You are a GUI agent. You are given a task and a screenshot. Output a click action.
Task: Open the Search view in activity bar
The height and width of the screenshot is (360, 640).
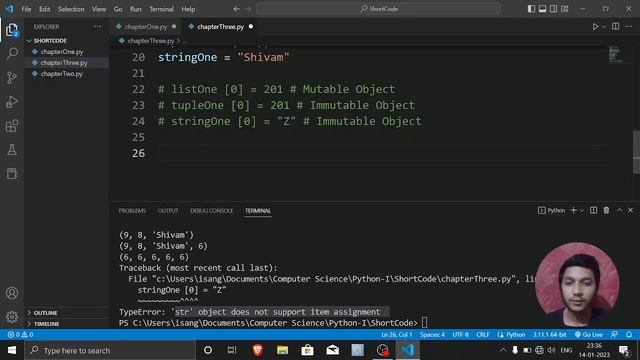click(12, 53)
